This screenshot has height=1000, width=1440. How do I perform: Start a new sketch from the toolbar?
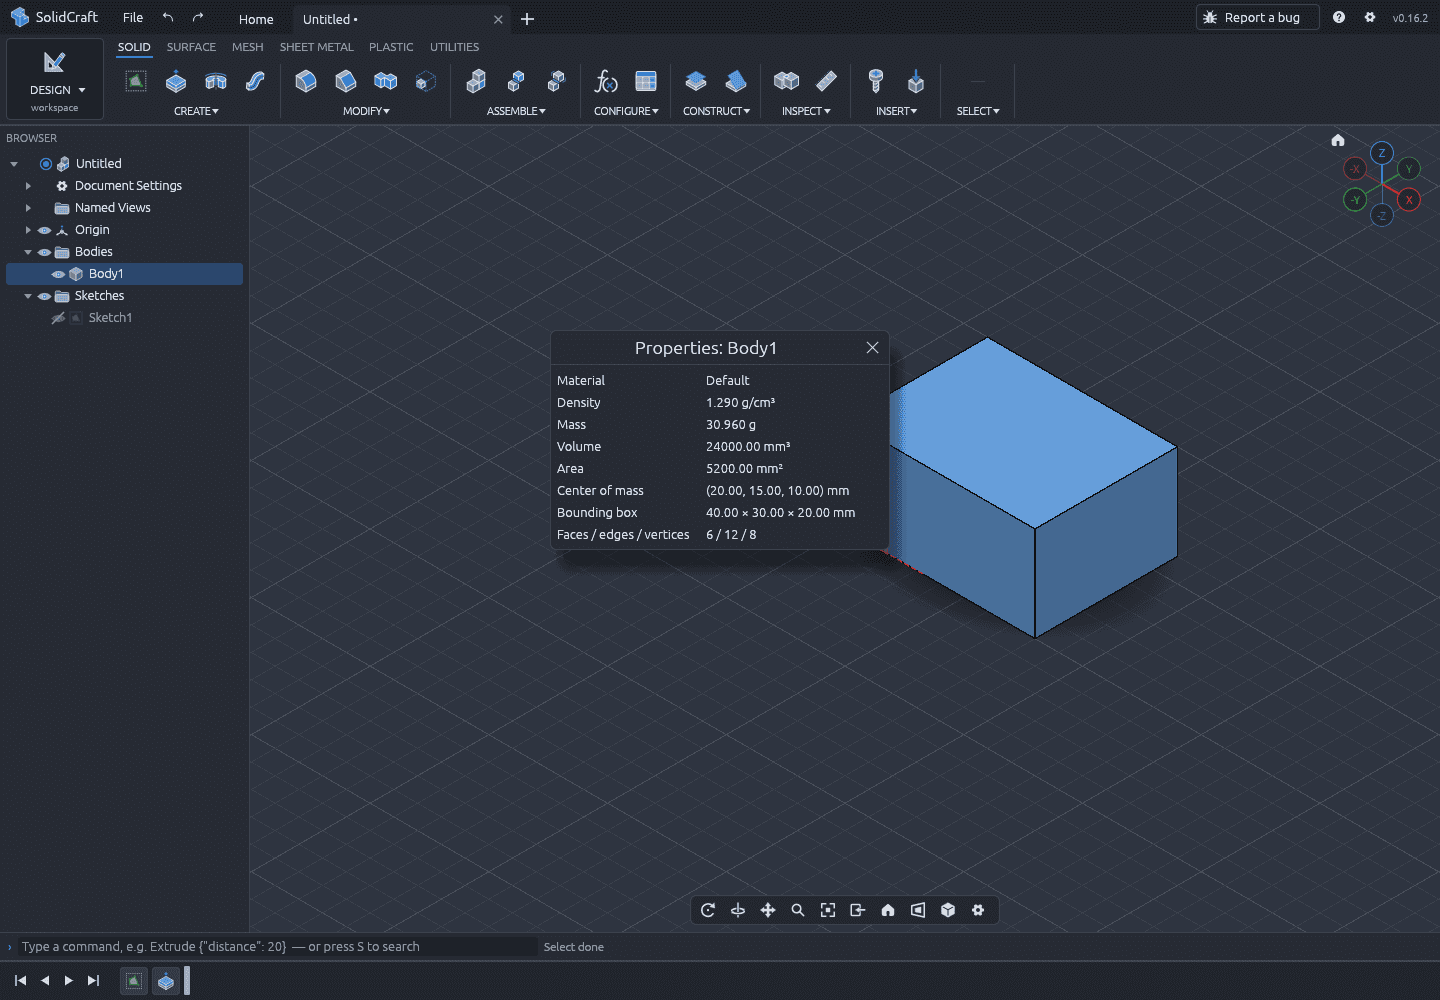tap(136, 81)
